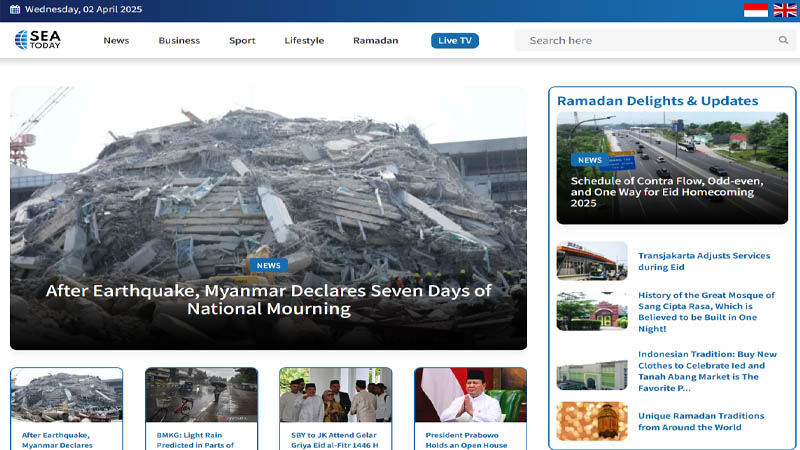Select the Ramadan navigation item
The width and height of the screenshot is (800, 450).
coord(376,40)
